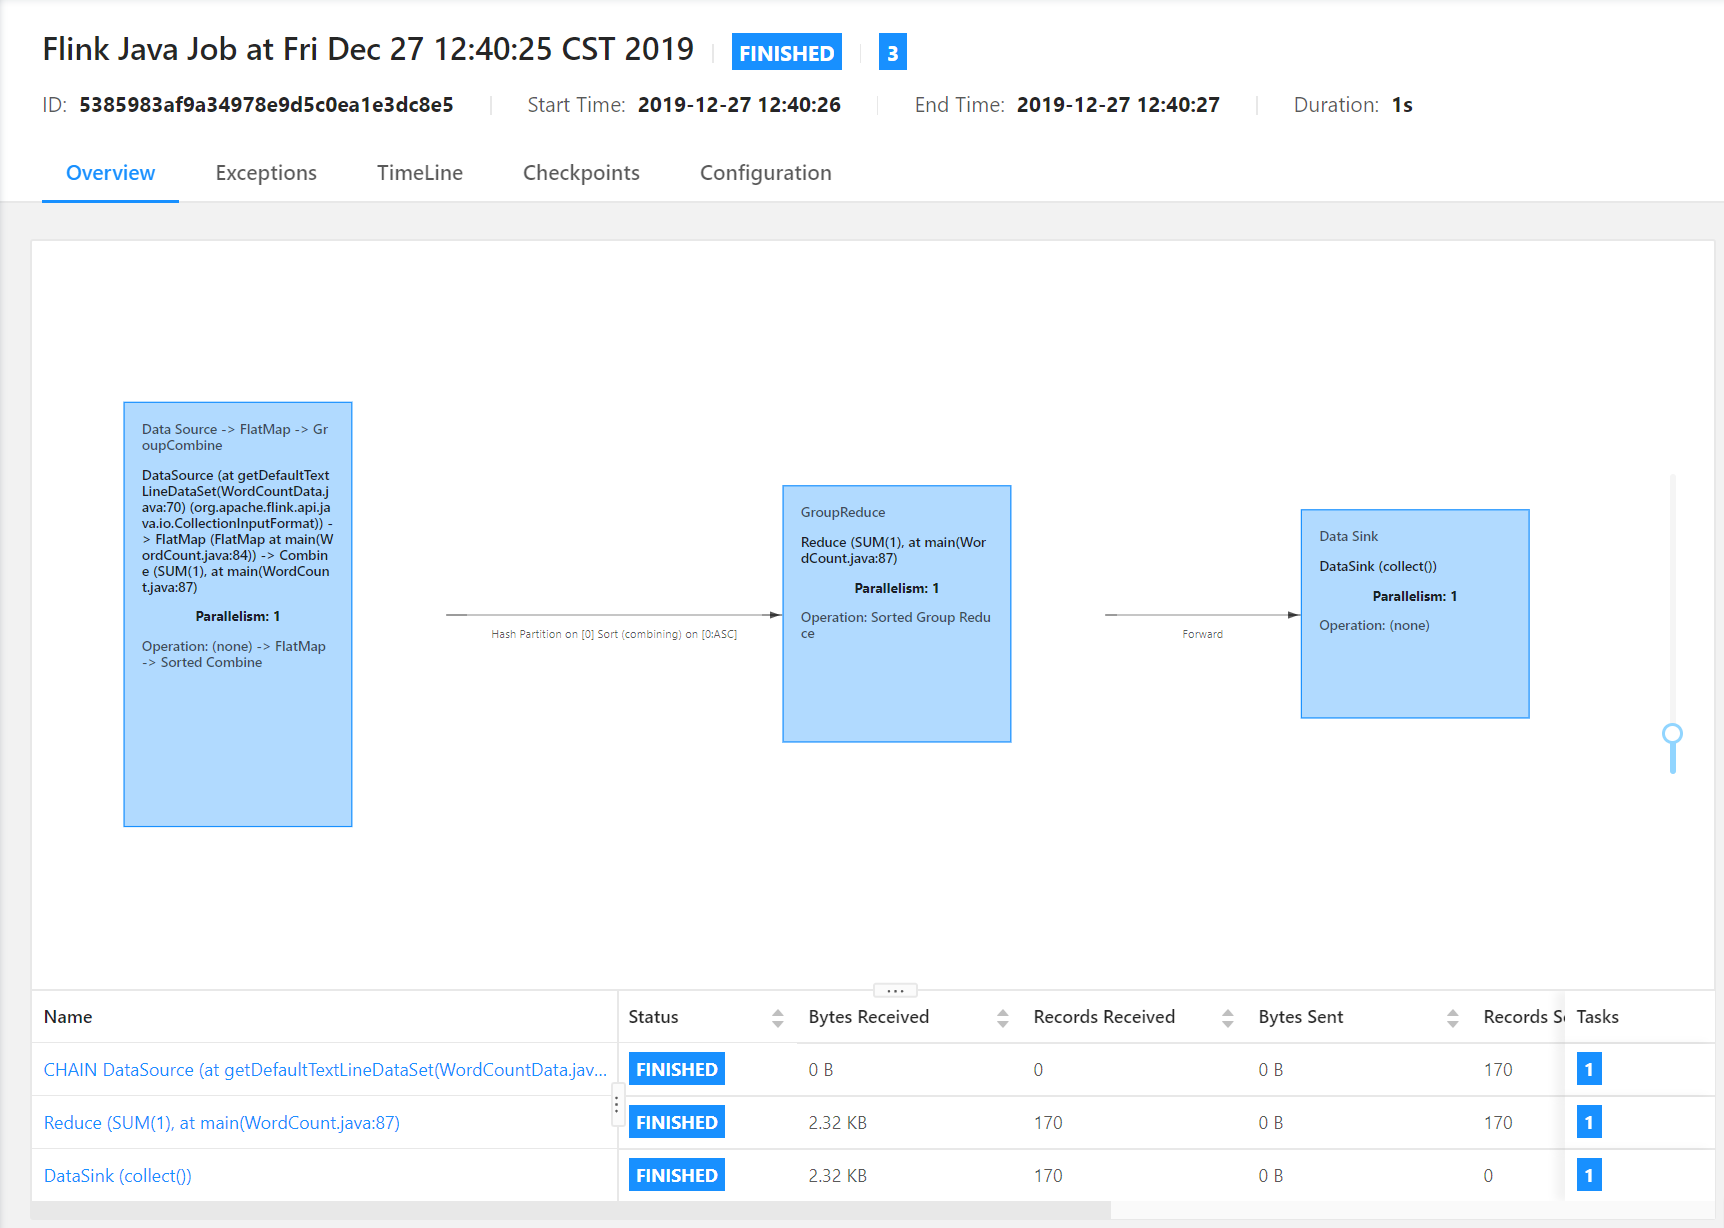Click the FINISHED status badge in the header
1724x1228 pixels.
(x=786, y=51)
